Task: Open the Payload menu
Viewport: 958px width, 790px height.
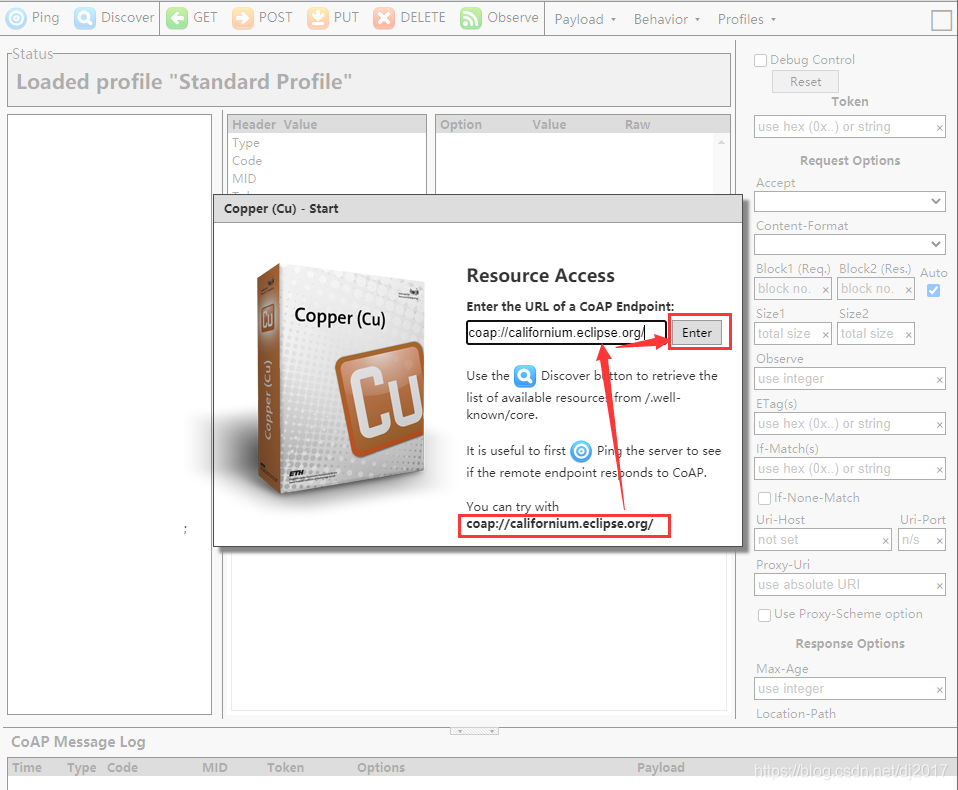Action: (x=585, y=20)
